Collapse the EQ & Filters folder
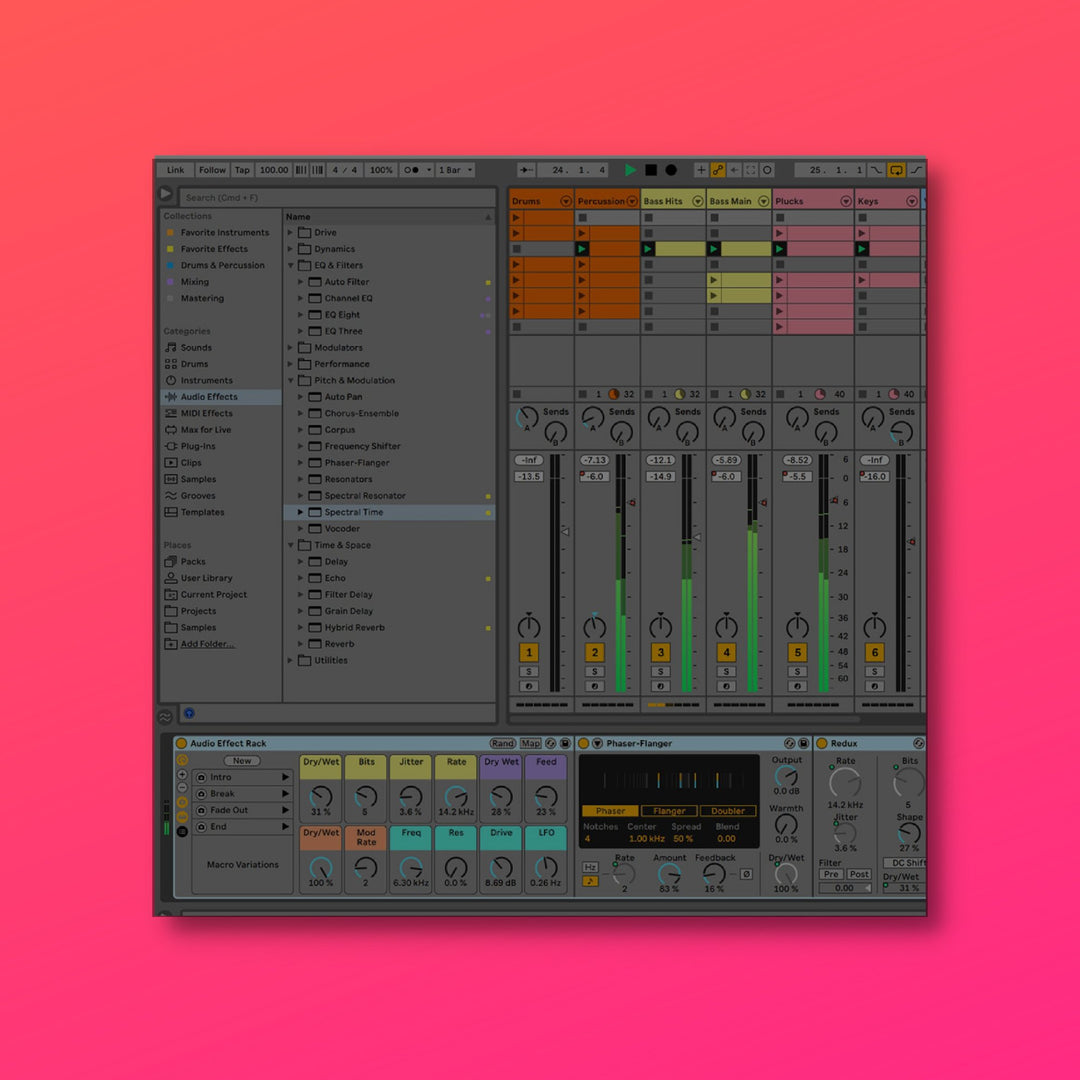The height and width of the screenshot is (1080, 1080). 291,266
